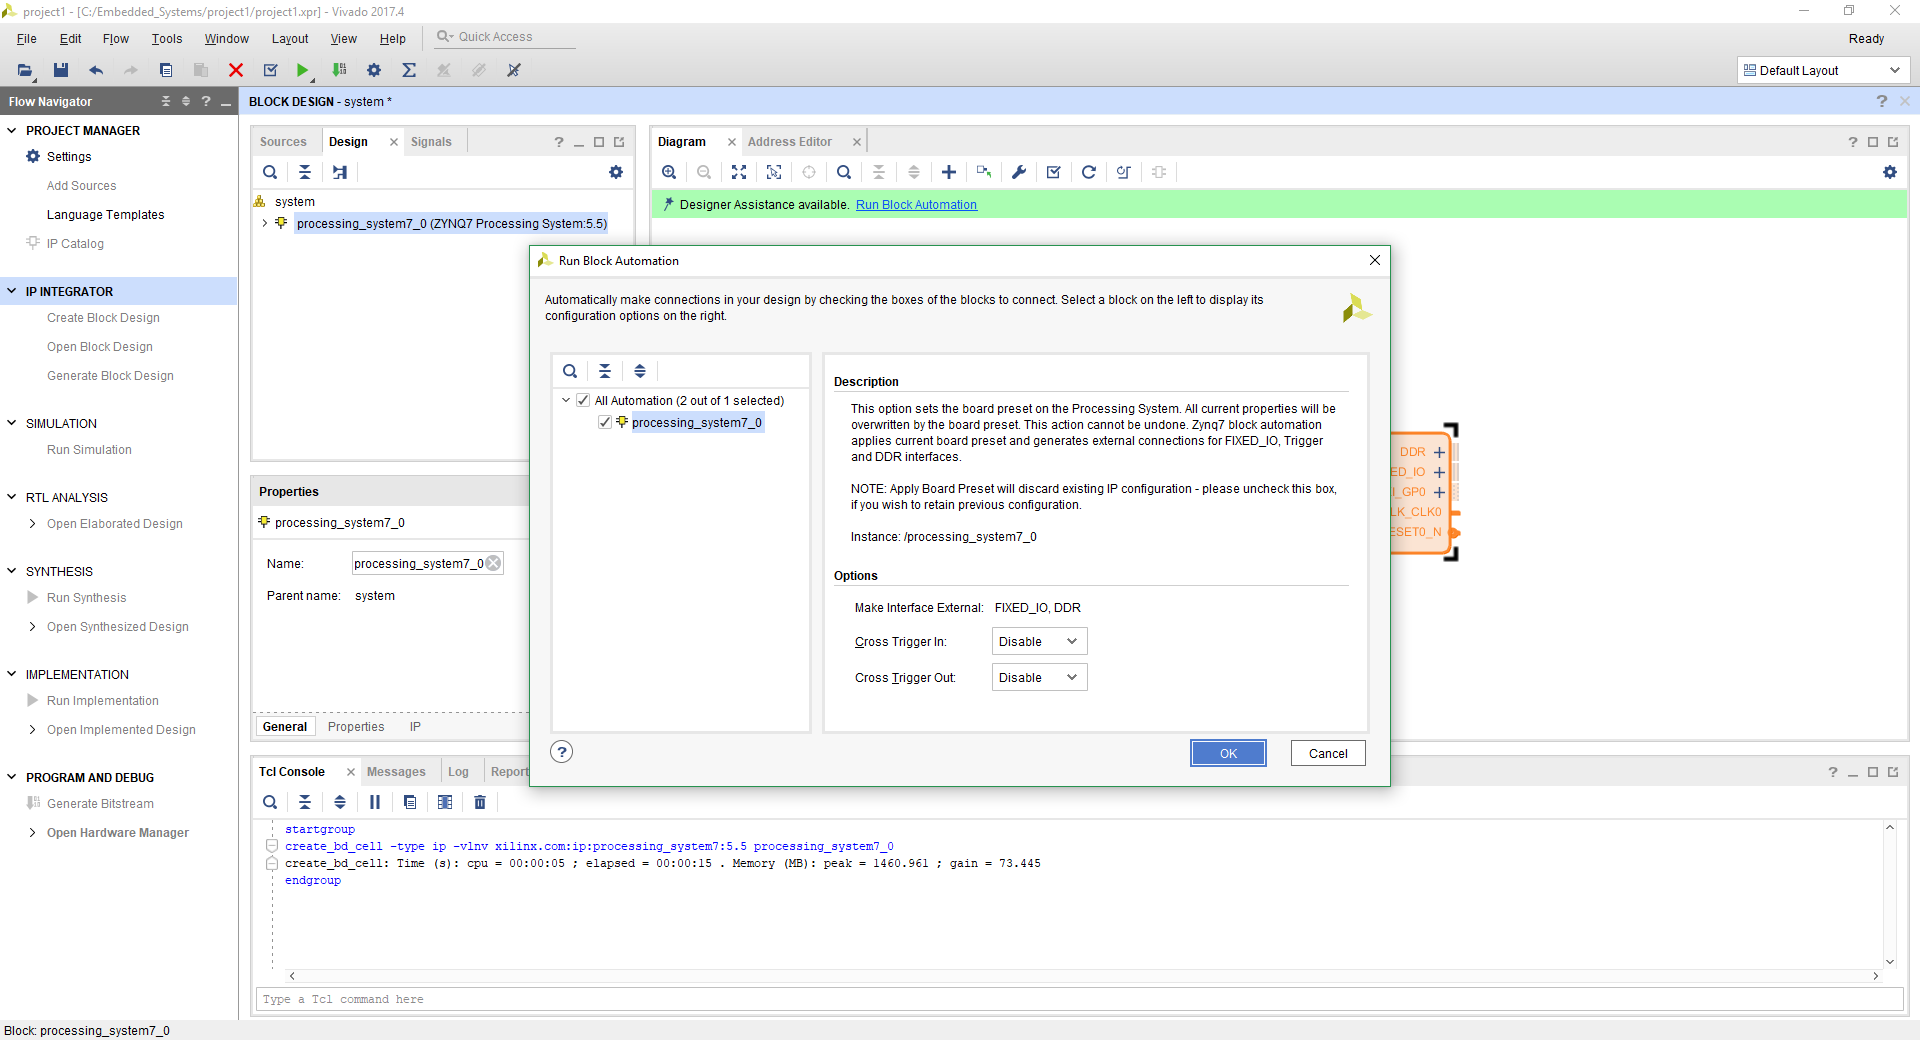Switch to the Messages tab
Image resolution: width=1920 pixels, height=1040 pixels.
(x=396, y=771)
